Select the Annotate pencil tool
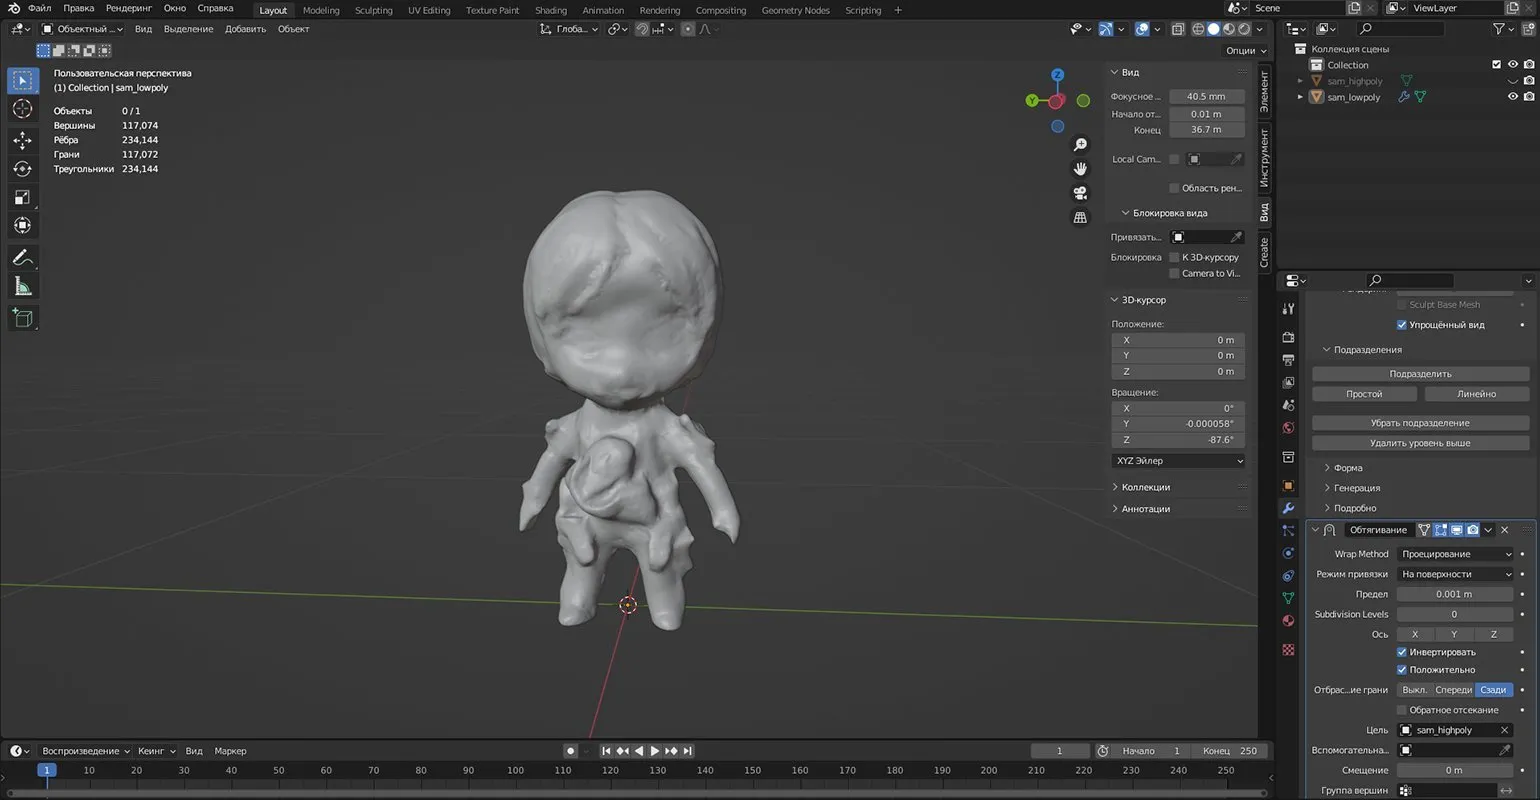The width and height of the screenshot is (1540, 800). 22,257
